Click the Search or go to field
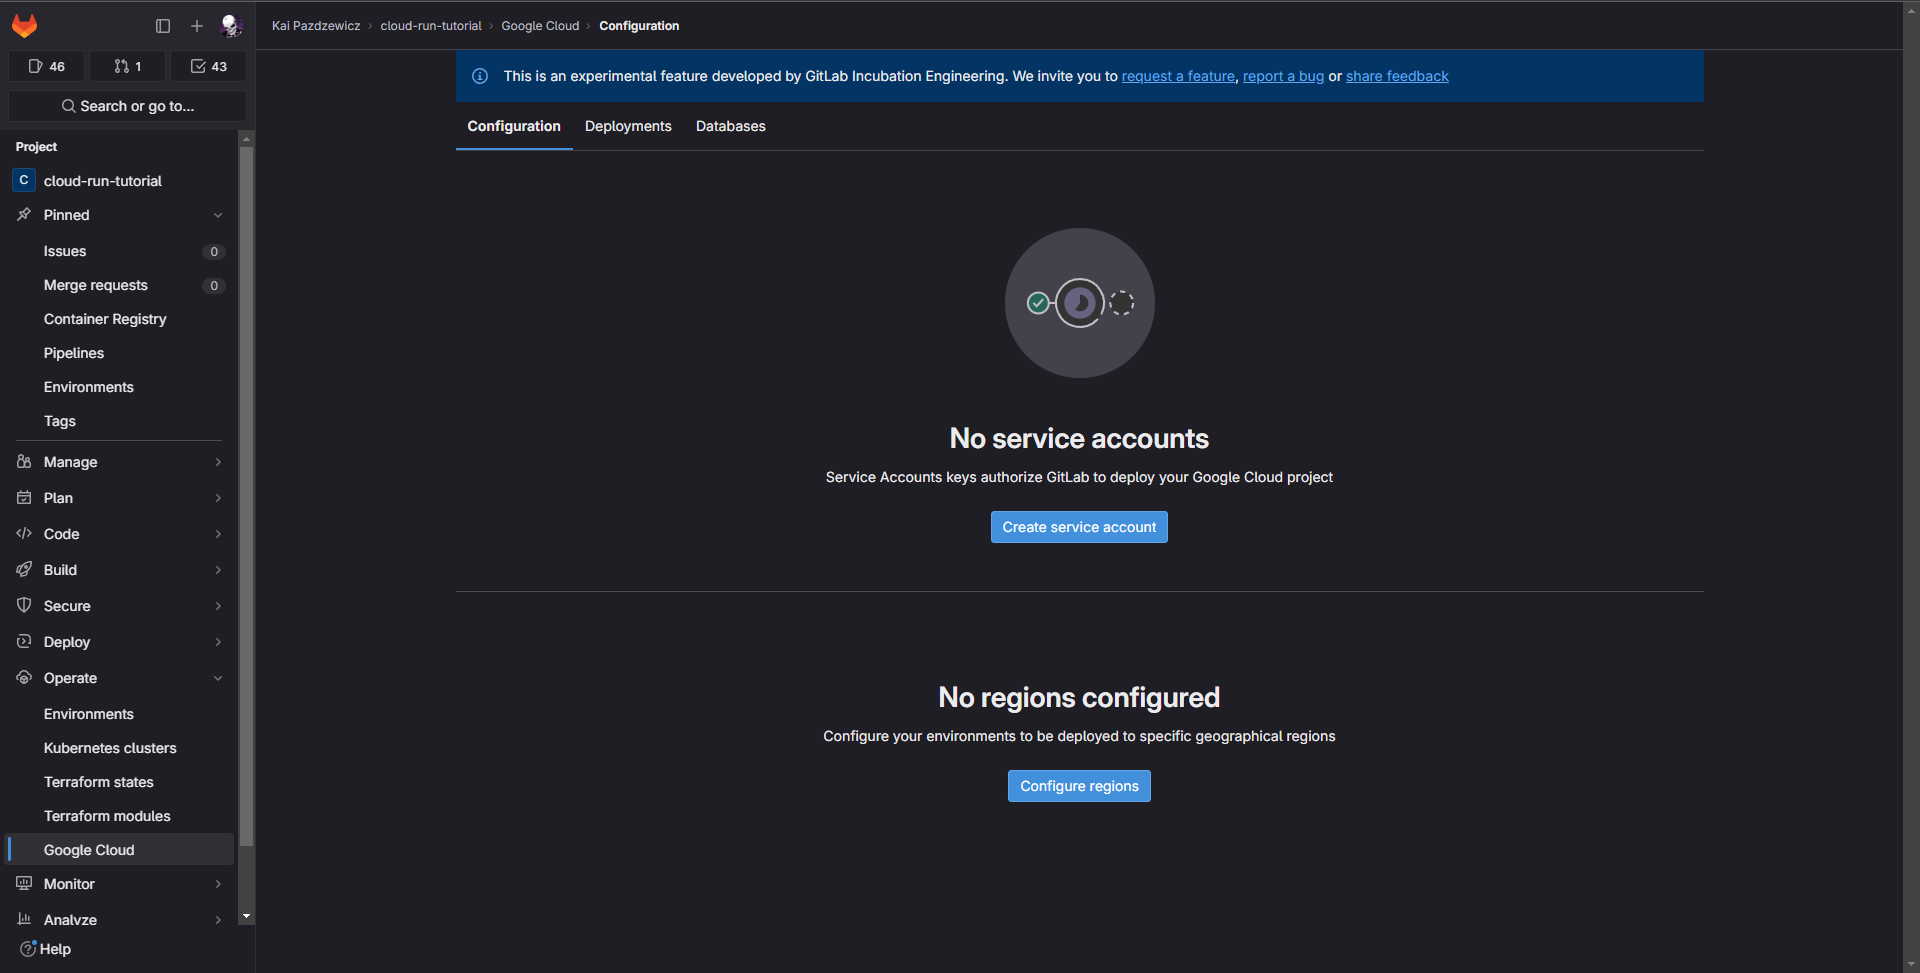Image resolution: width=1920 pixels, height=973 pixels. tap(128, 106)
